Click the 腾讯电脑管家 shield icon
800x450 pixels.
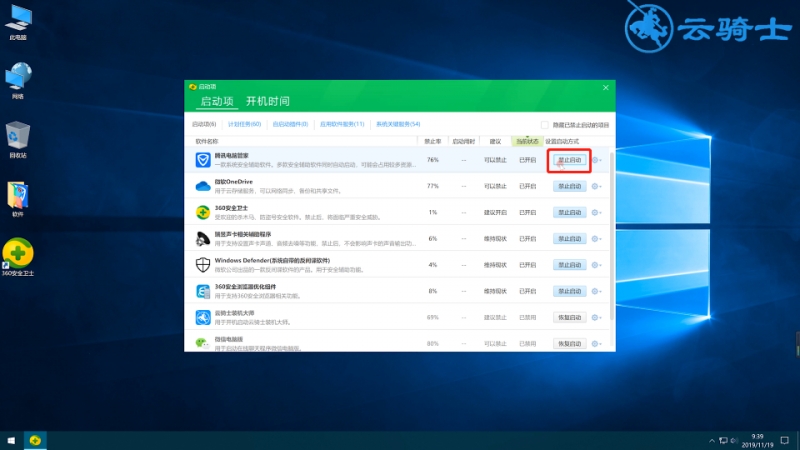203,160
